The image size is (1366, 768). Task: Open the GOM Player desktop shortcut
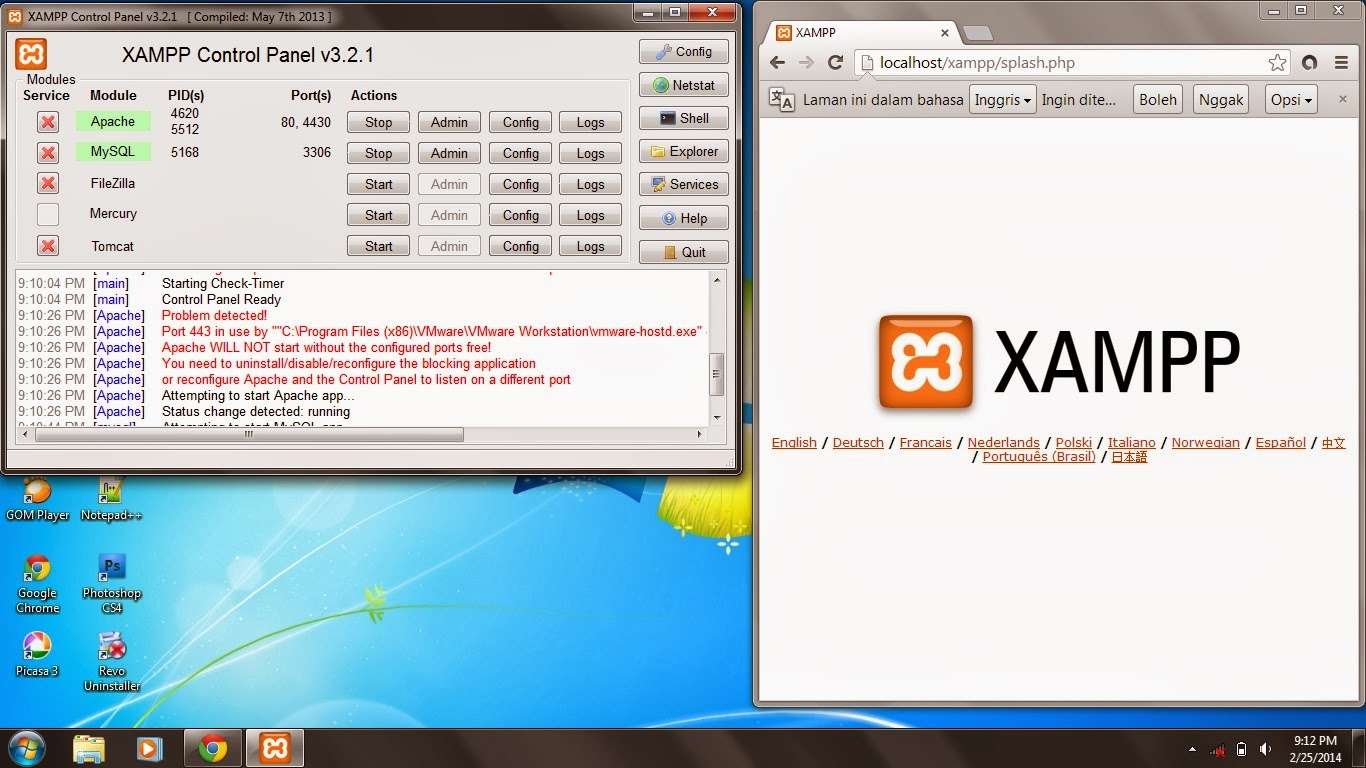(x=37, y=499)
